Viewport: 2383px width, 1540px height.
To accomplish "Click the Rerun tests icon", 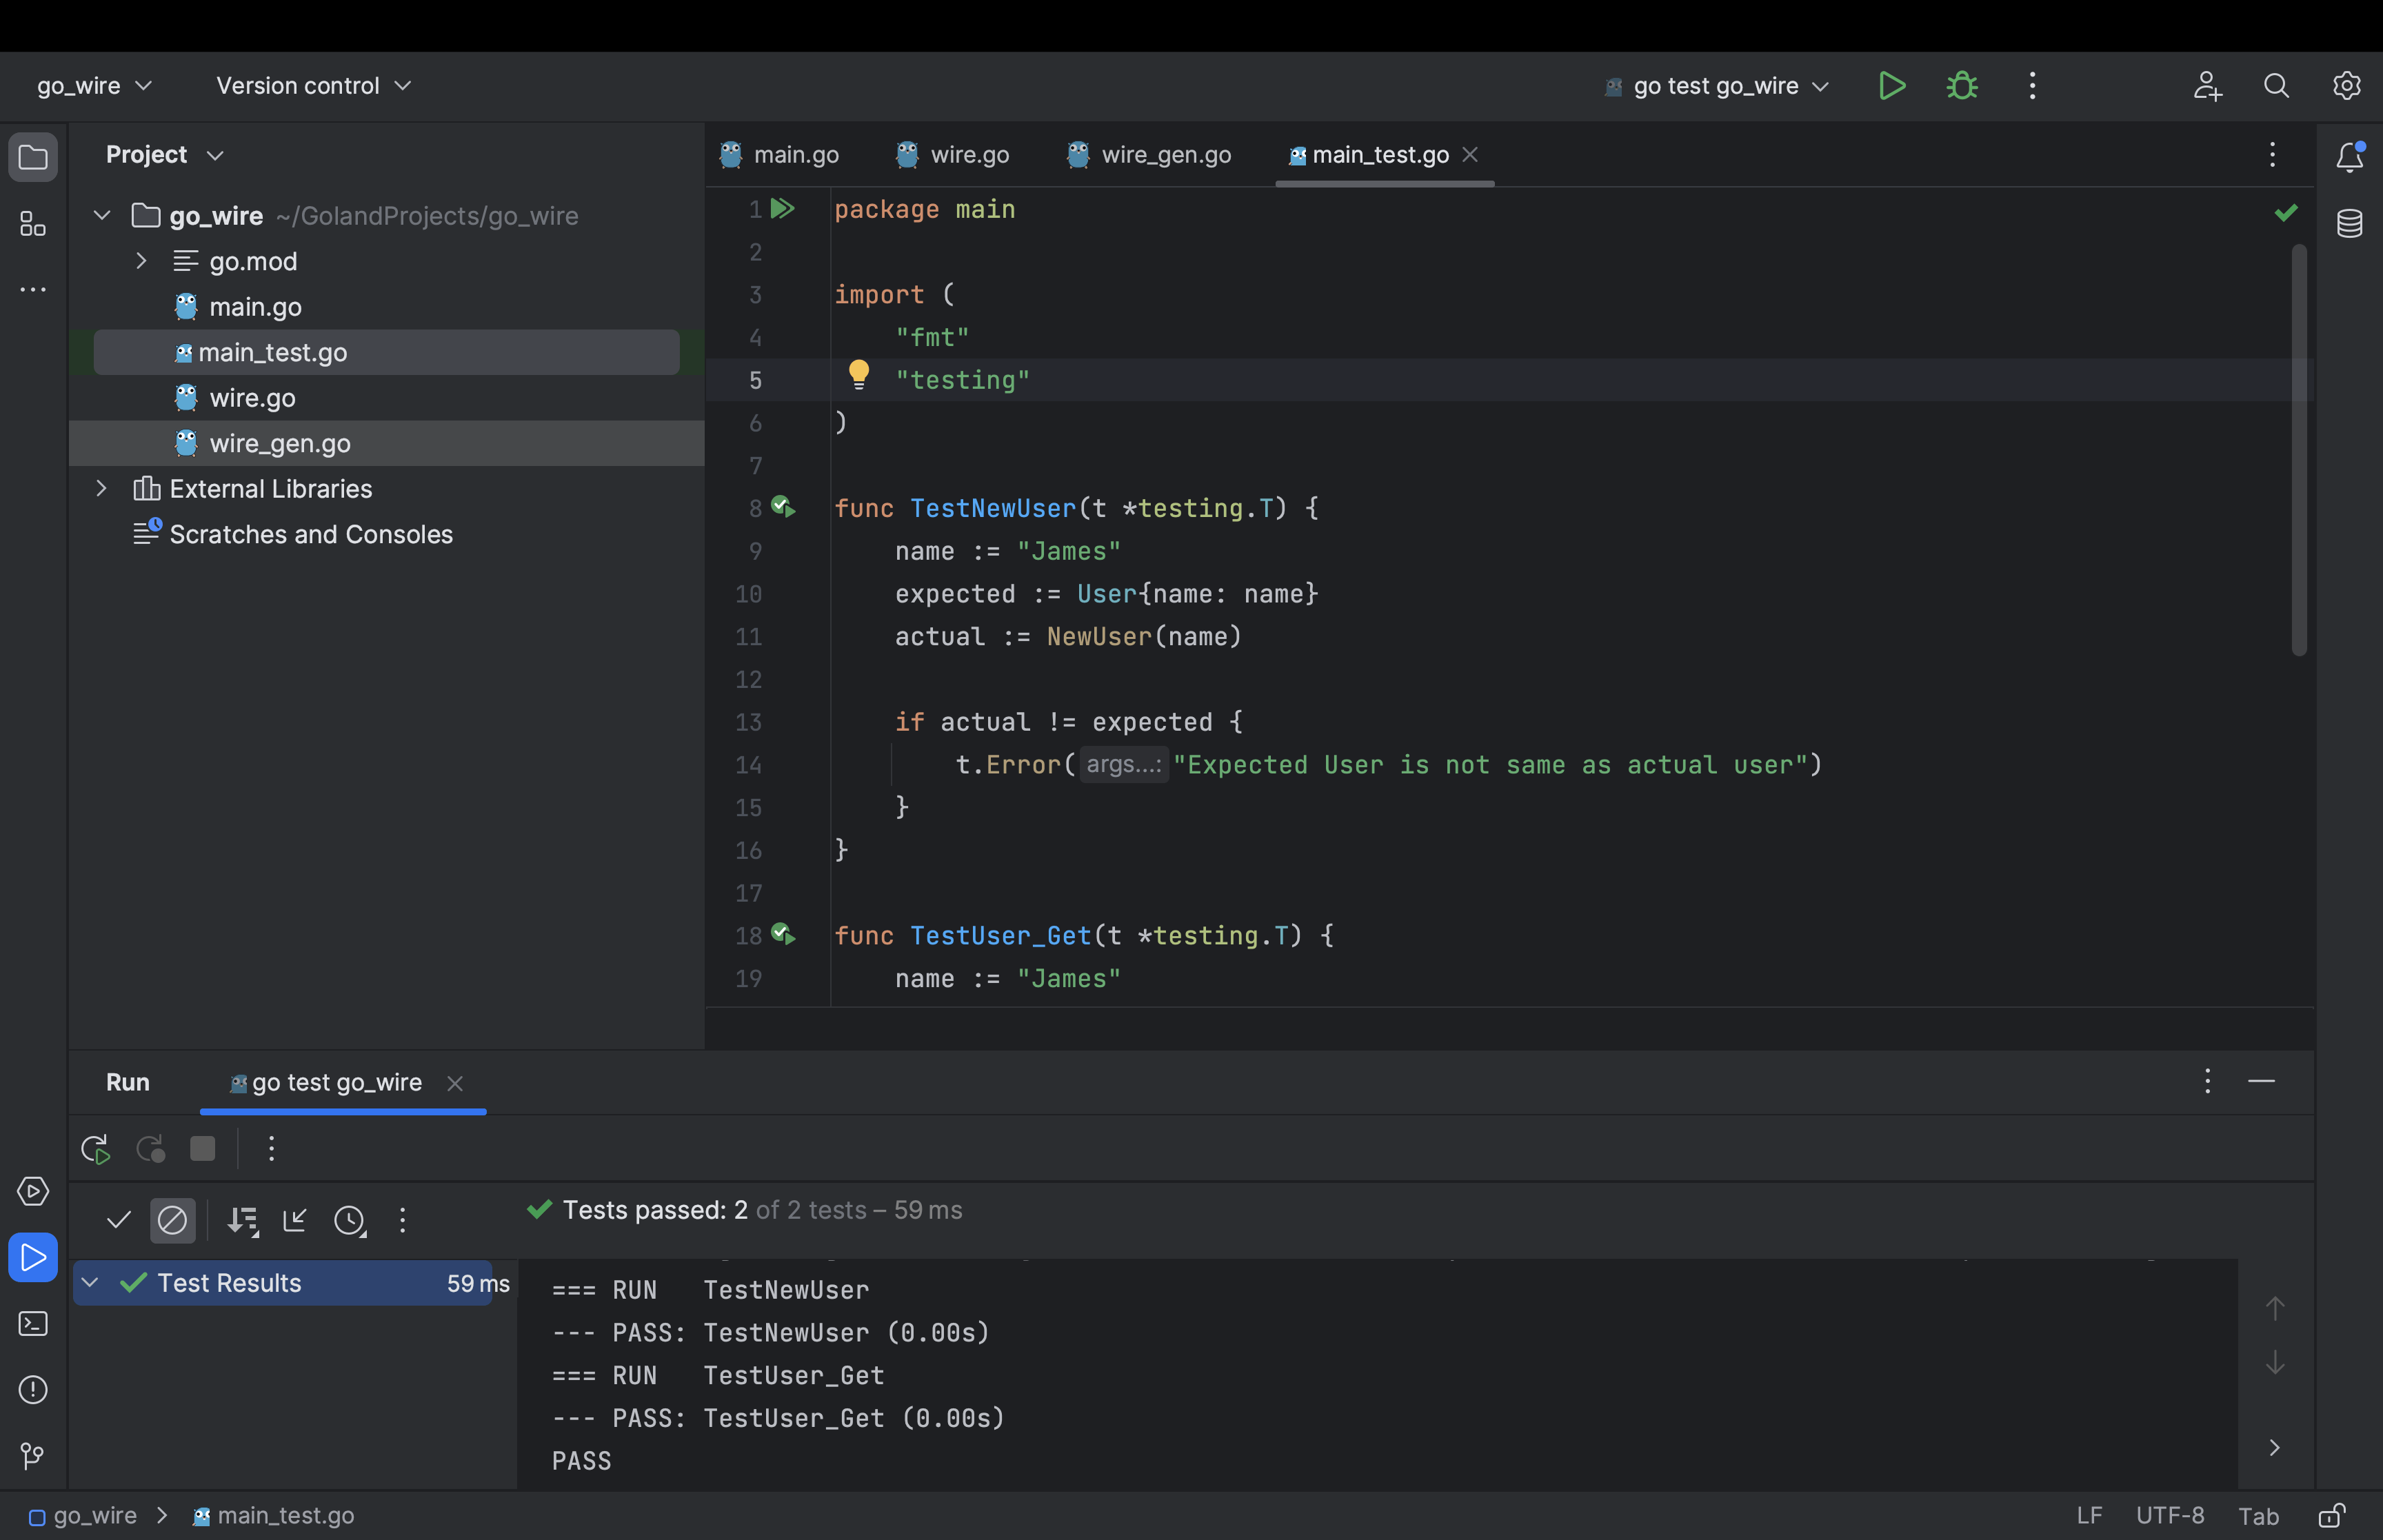I will point(96,1149).
